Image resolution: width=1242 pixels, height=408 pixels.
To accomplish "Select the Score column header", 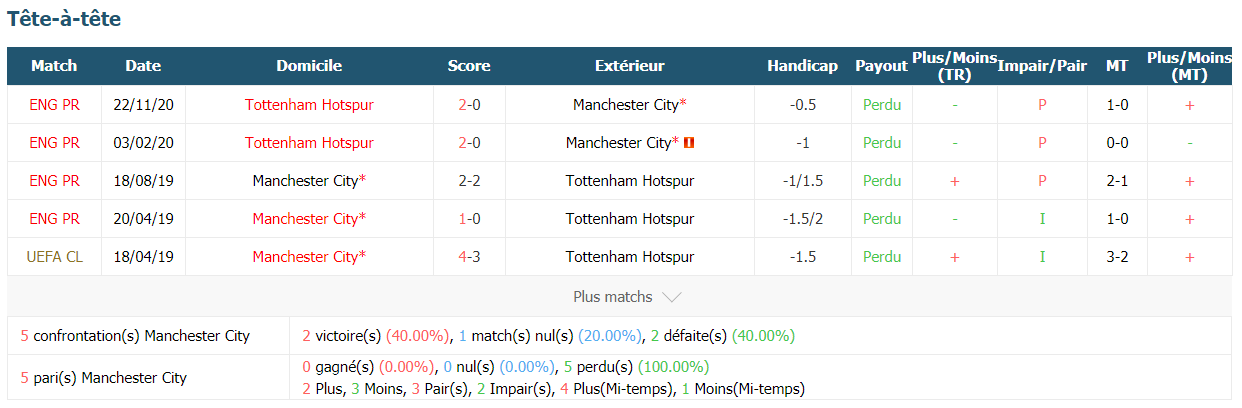I will click(x=469, y=66).
